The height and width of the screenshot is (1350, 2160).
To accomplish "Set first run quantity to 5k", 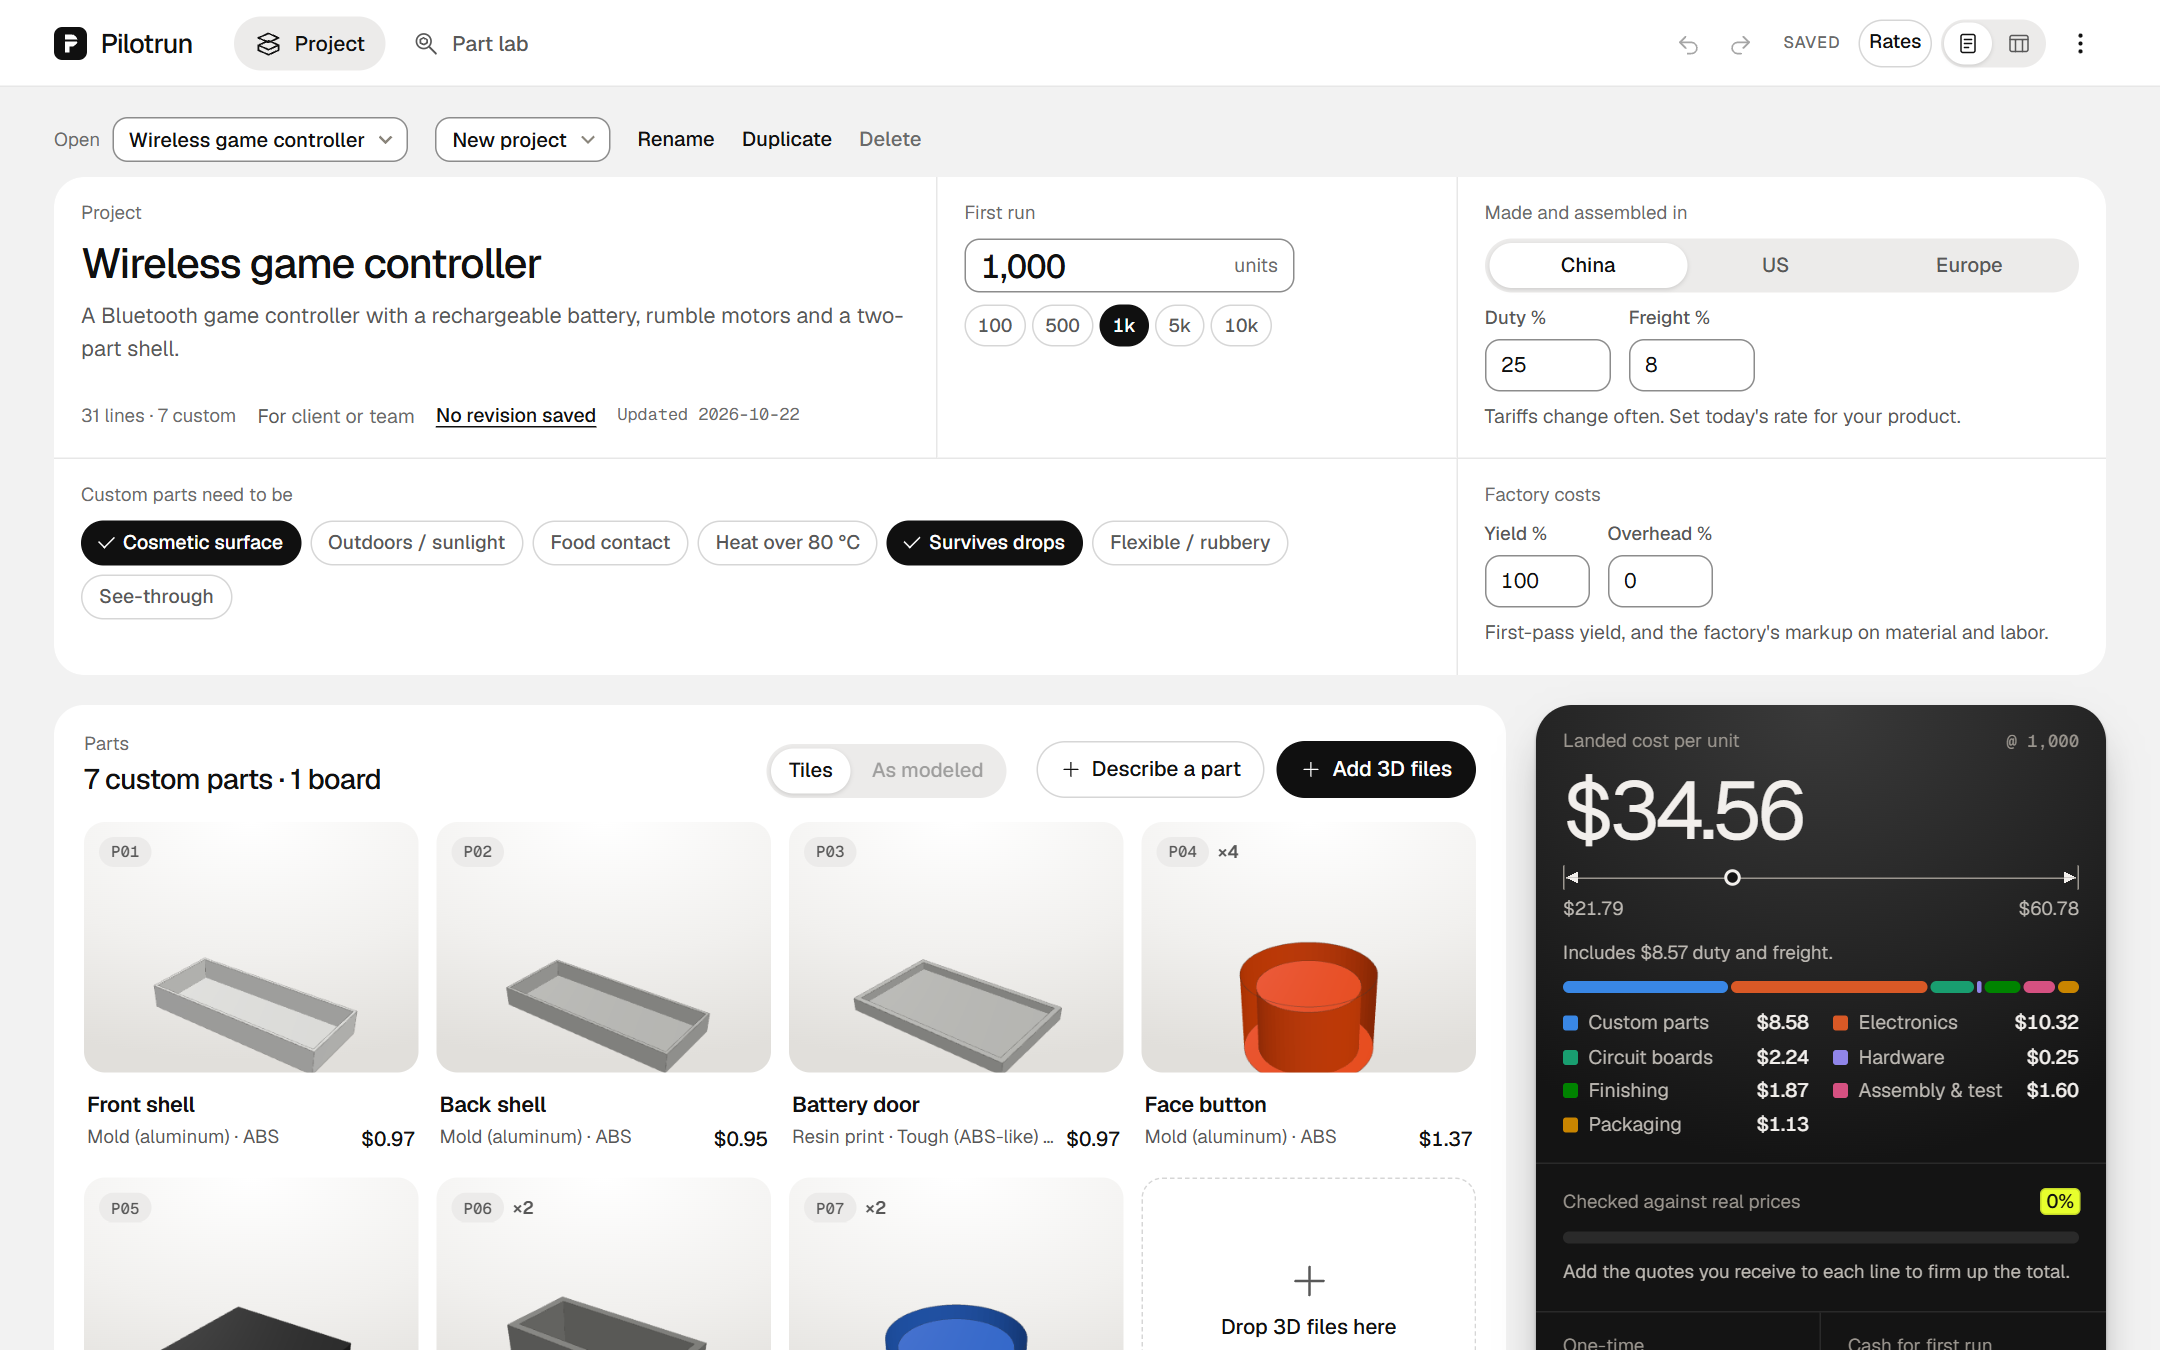I will pyautogui.click(x=1179, y=326).
